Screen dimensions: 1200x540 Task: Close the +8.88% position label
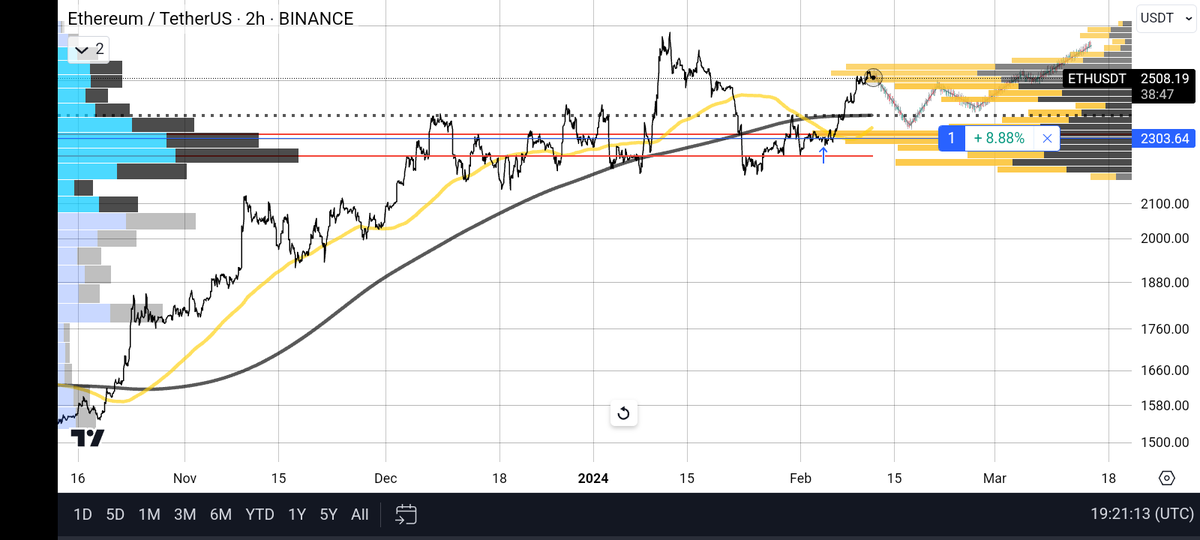click(x=1047, y=138)
